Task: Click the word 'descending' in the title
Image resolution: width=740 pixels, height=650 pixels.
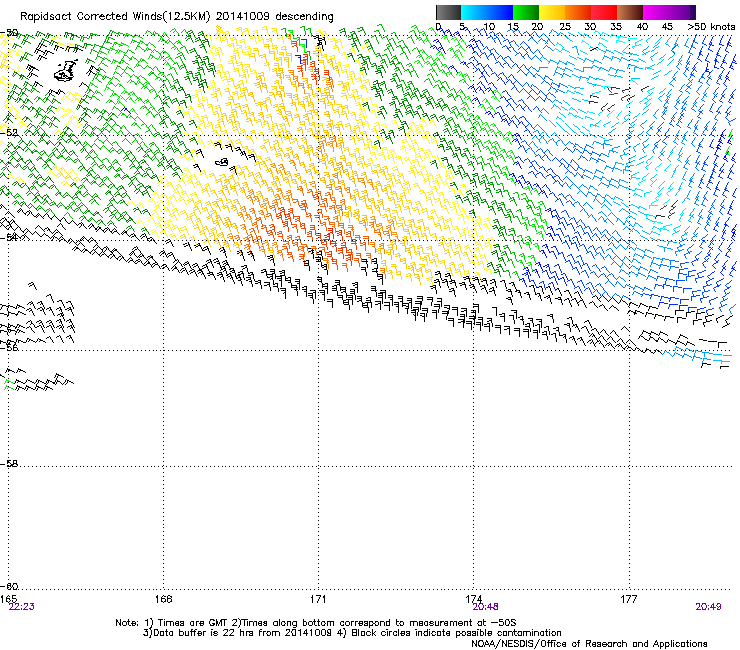Action: click(x=304, y=17)
